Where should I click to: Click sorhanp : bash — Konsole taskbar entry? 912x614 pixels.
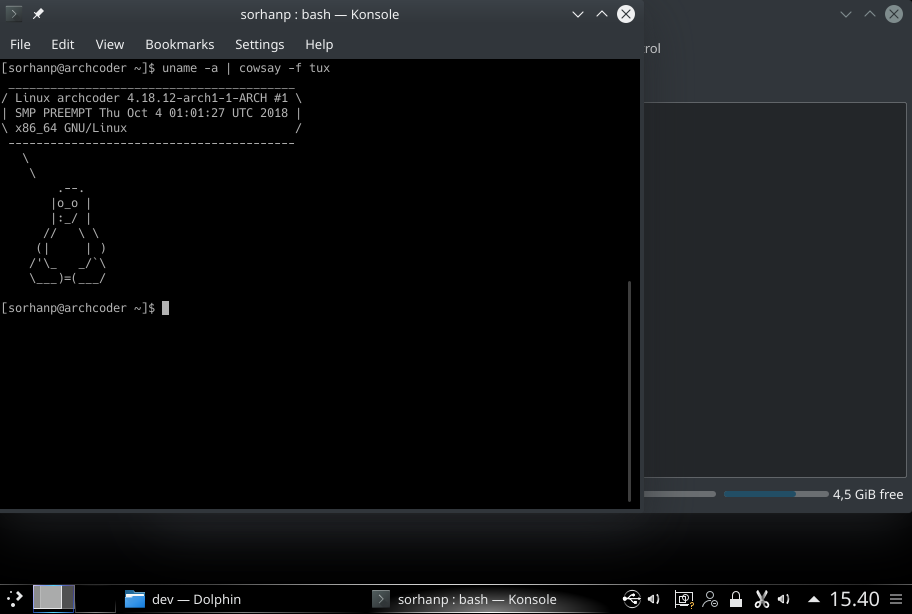point(465,599)
